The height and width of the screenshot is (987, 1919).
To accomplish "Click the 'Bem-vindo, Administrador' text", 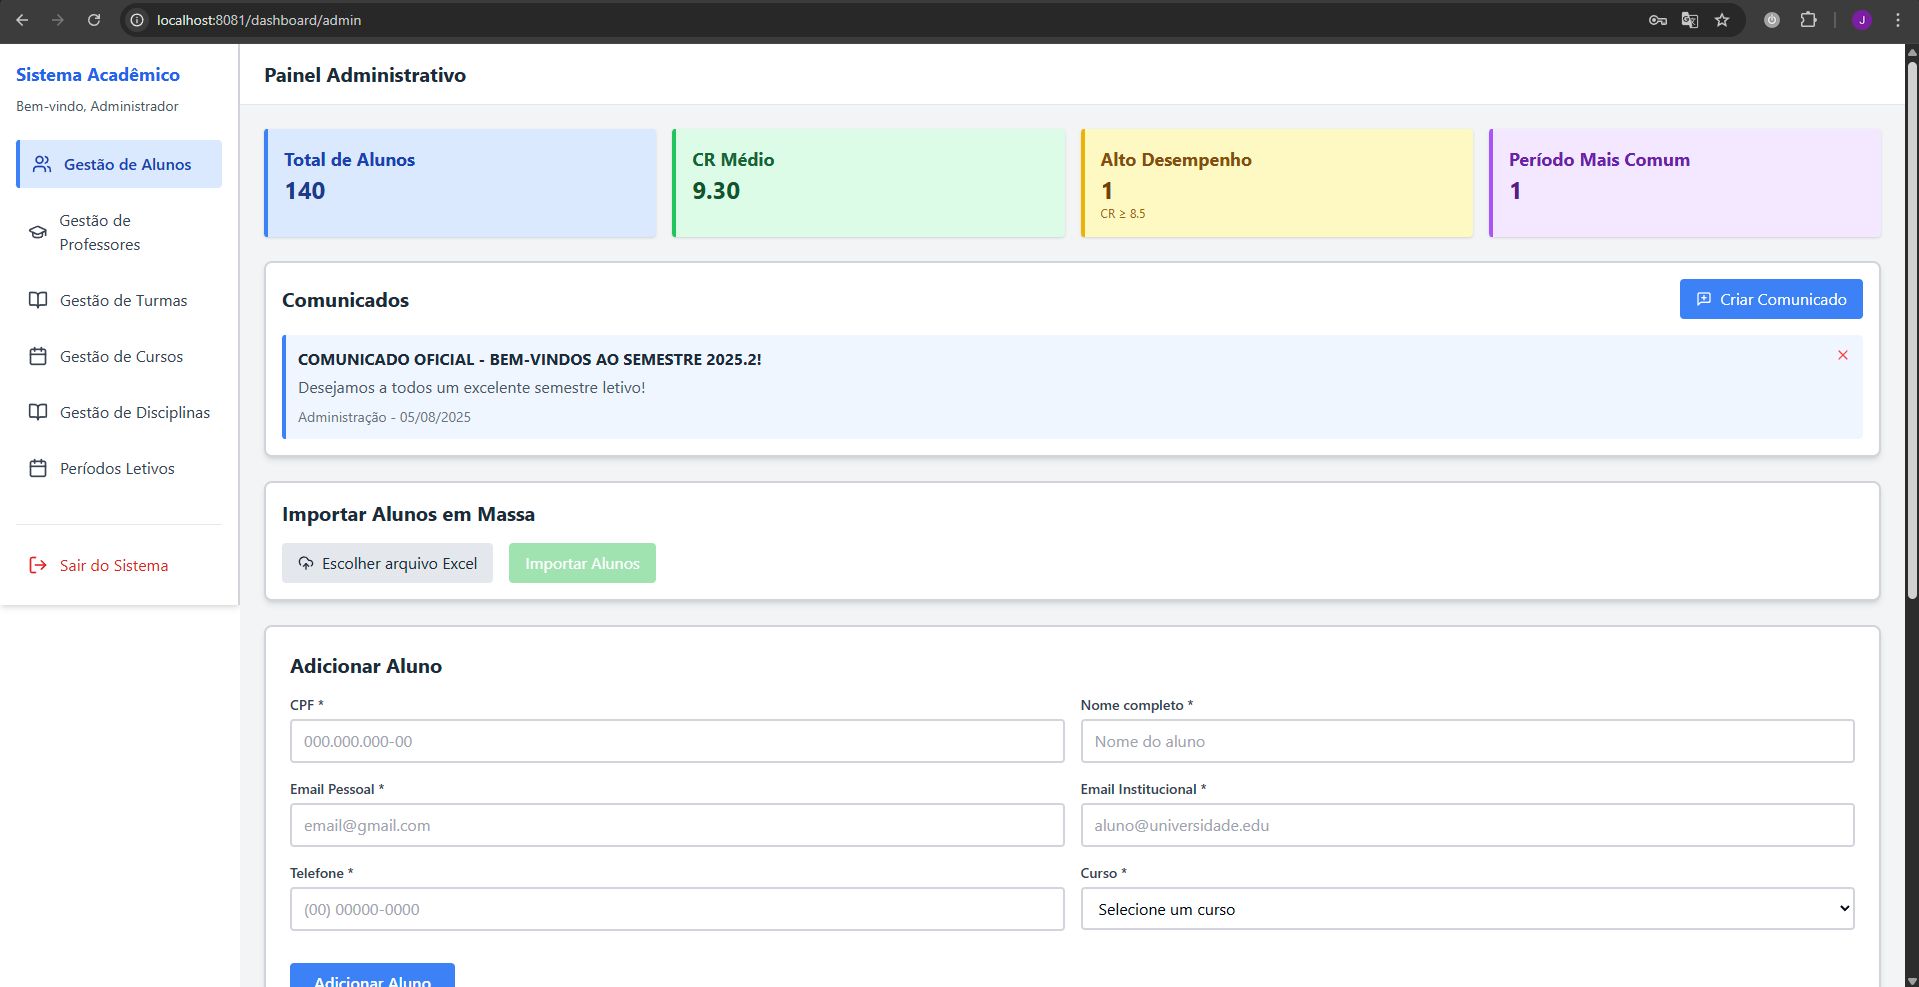I will point(97,106).
